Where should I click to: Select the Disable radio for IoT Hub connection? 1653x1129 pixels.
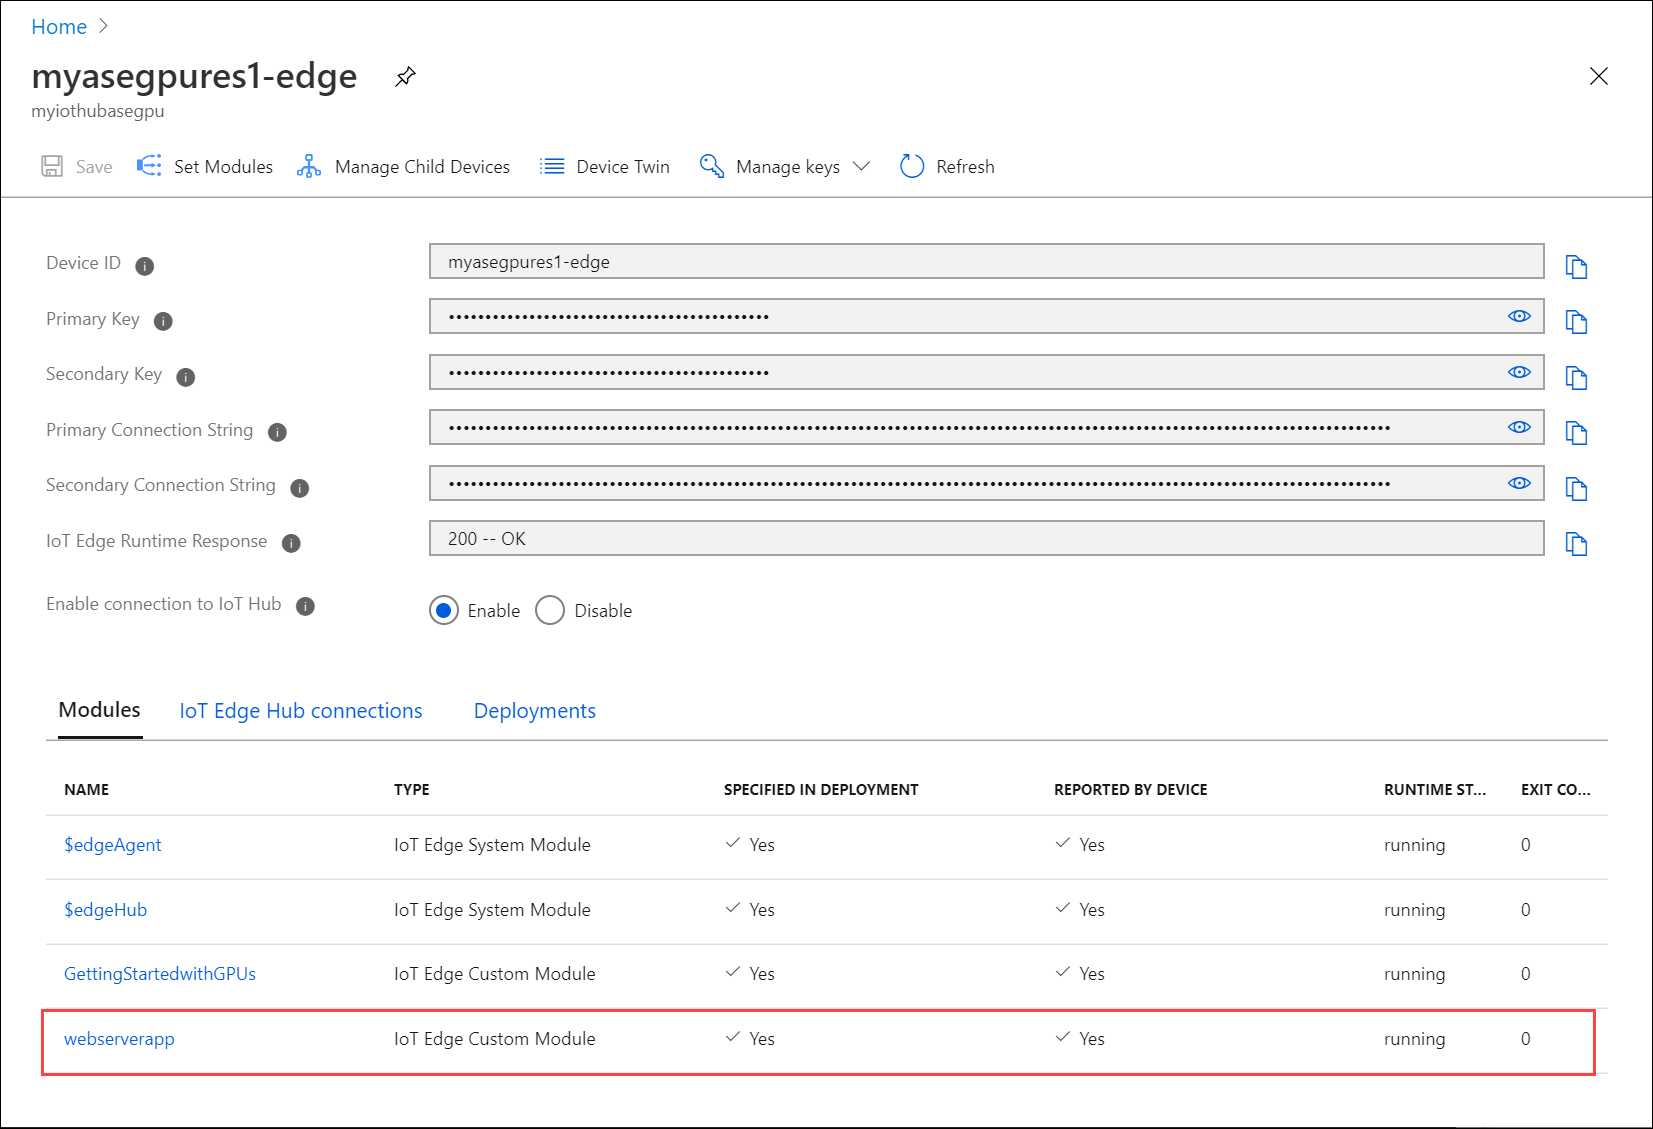pyautogui.click(x=550, y=610)
